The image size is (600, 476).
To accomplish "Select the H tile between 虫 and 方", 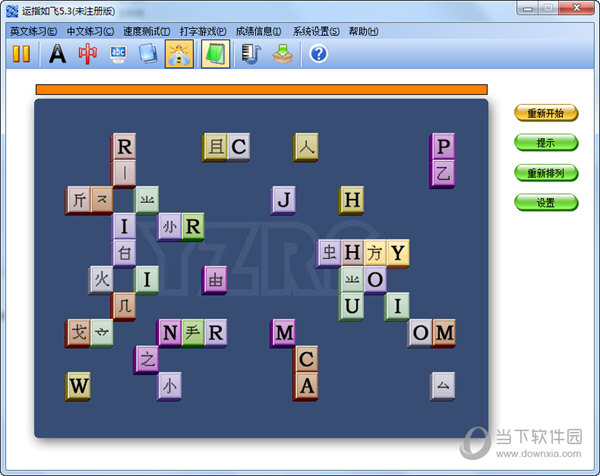I will click(352, 254).
